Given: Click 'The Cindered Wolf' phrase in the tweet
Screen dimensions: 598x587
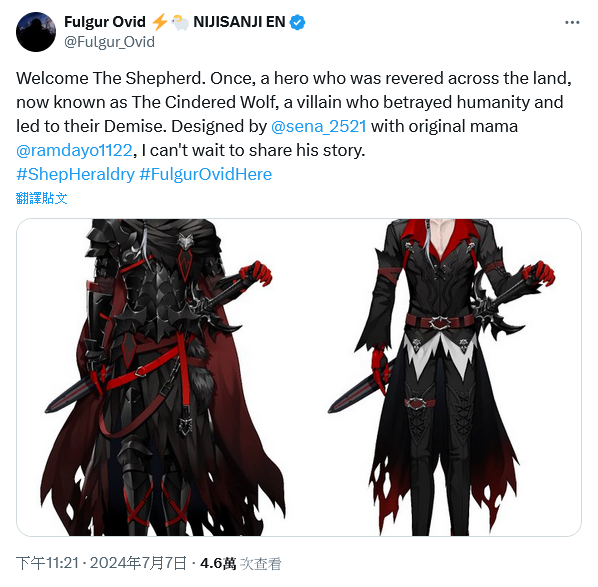Looking at the screenshot, I should coord(204,102).
